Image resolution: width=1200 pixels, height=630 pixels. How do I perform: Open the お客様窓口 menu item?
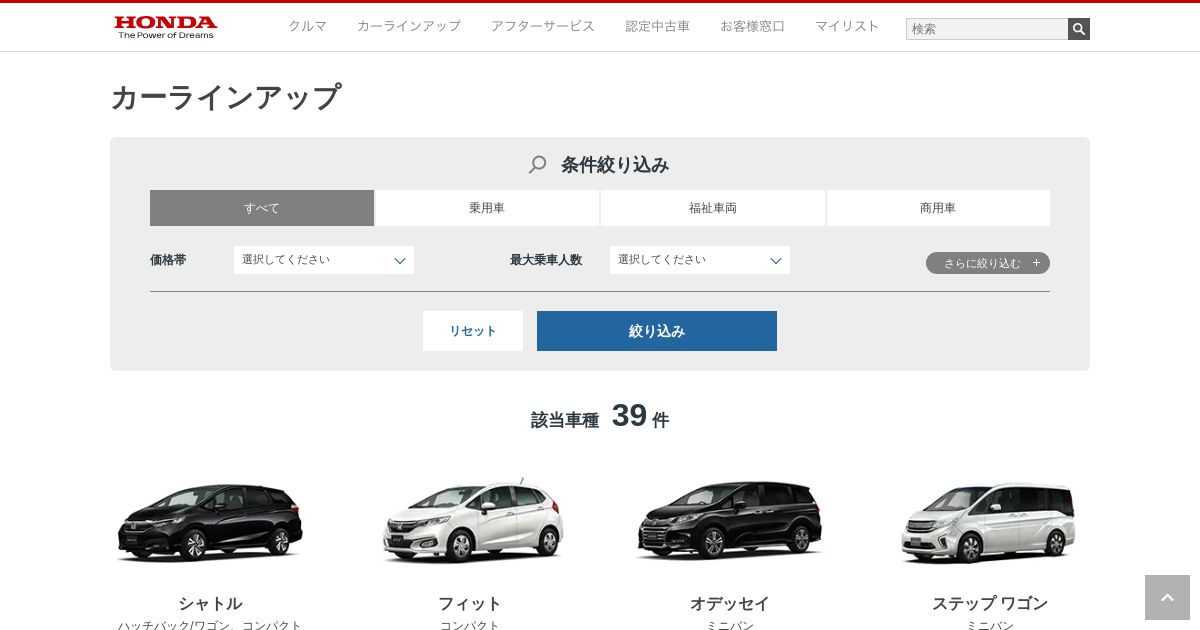[x=753, y=26]
